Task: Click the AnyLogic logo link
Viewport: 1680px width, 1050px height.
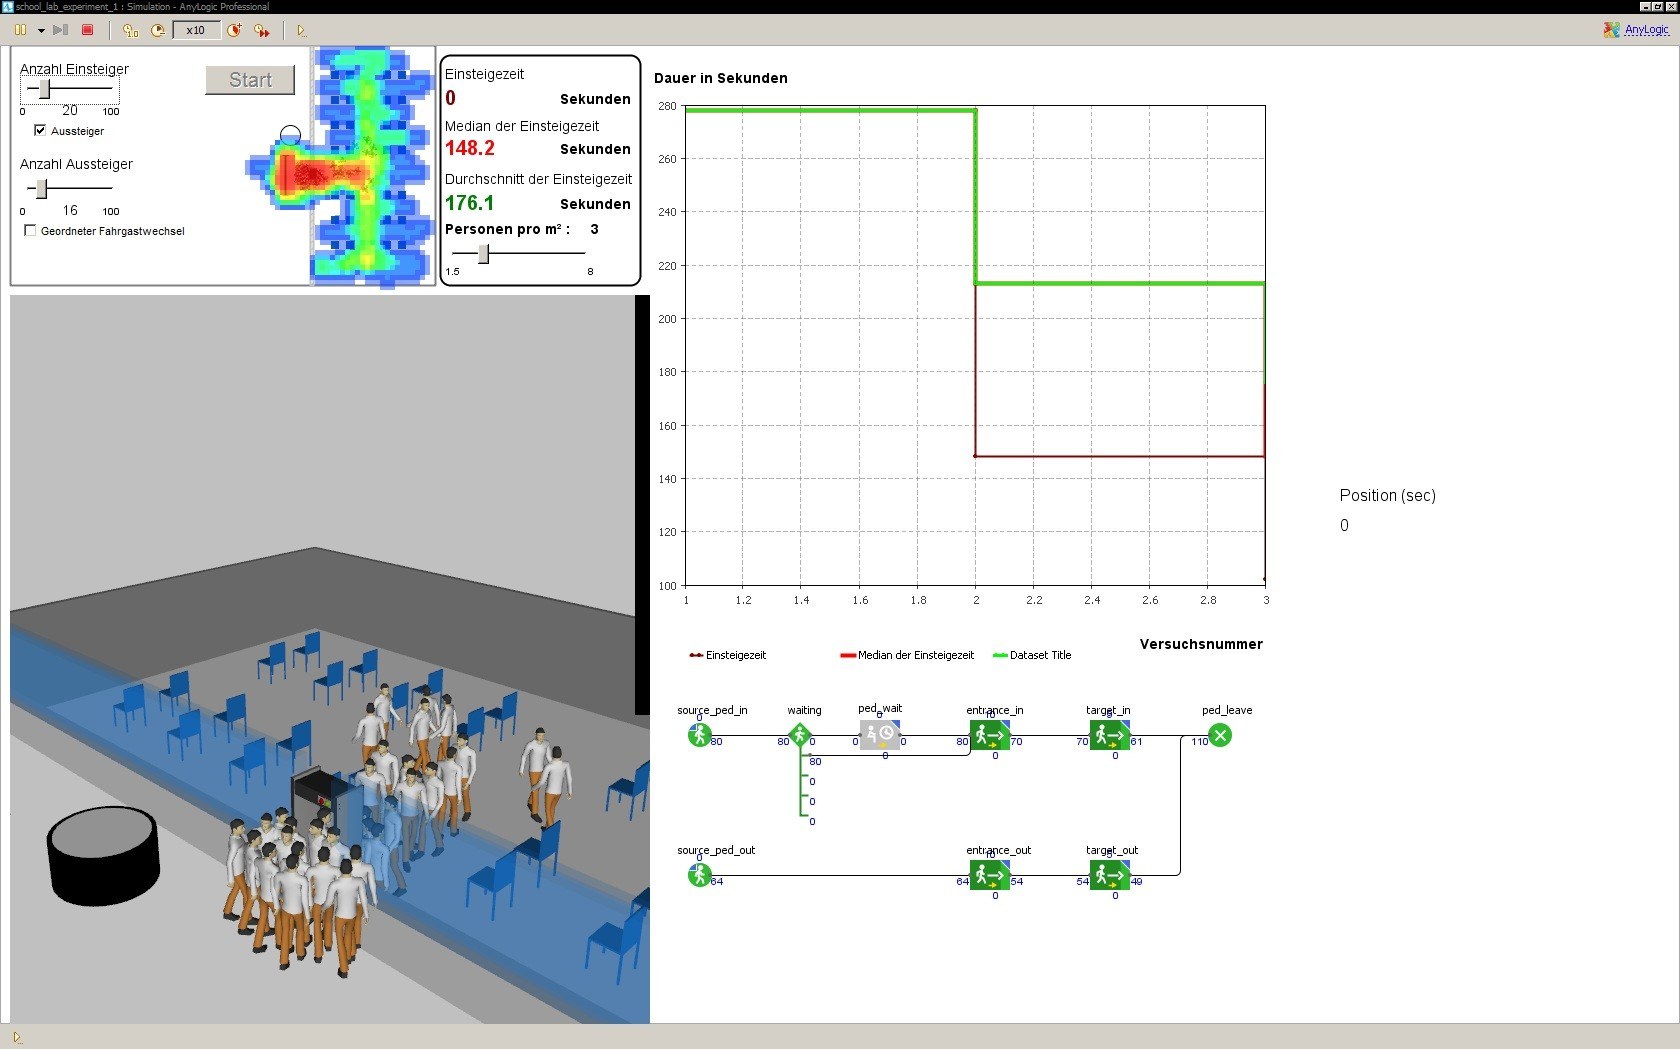Action: click(1637, 30)
